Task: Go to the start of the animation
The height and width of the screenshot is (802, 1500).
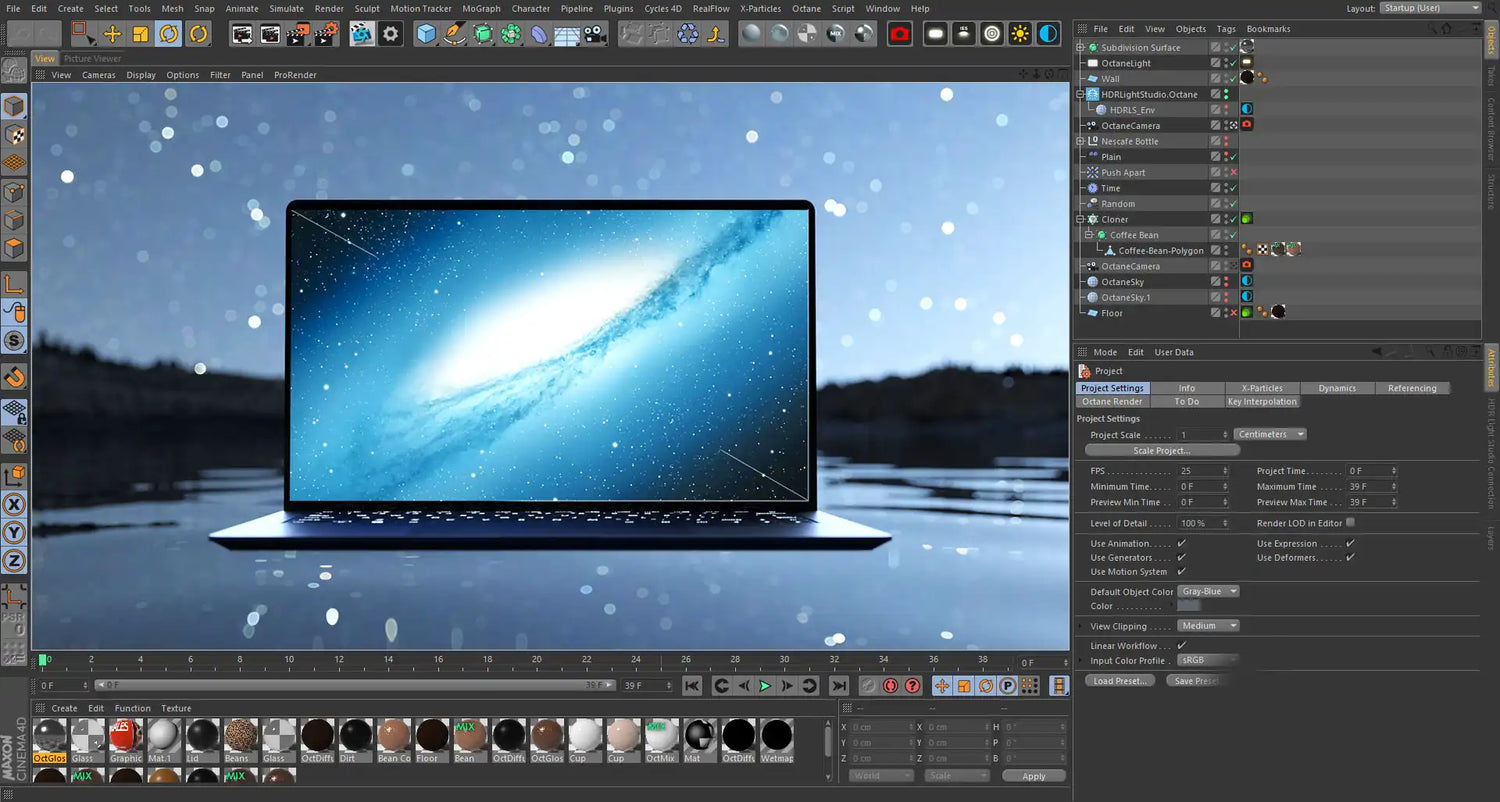Action: pyautogui.click(x=691, y=686)
